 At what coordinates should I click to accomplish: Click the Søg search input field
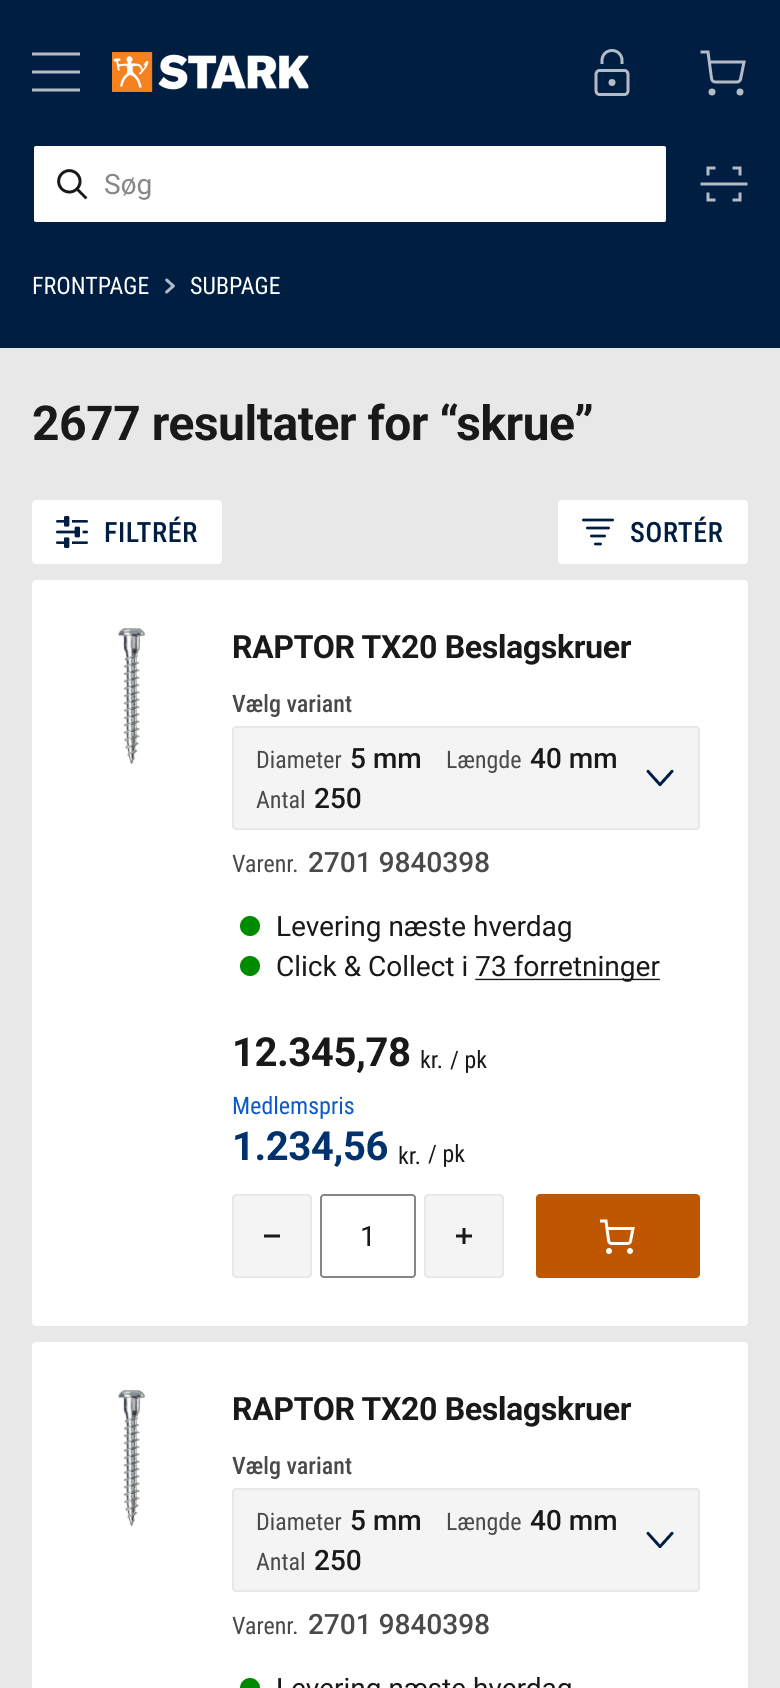380,184
